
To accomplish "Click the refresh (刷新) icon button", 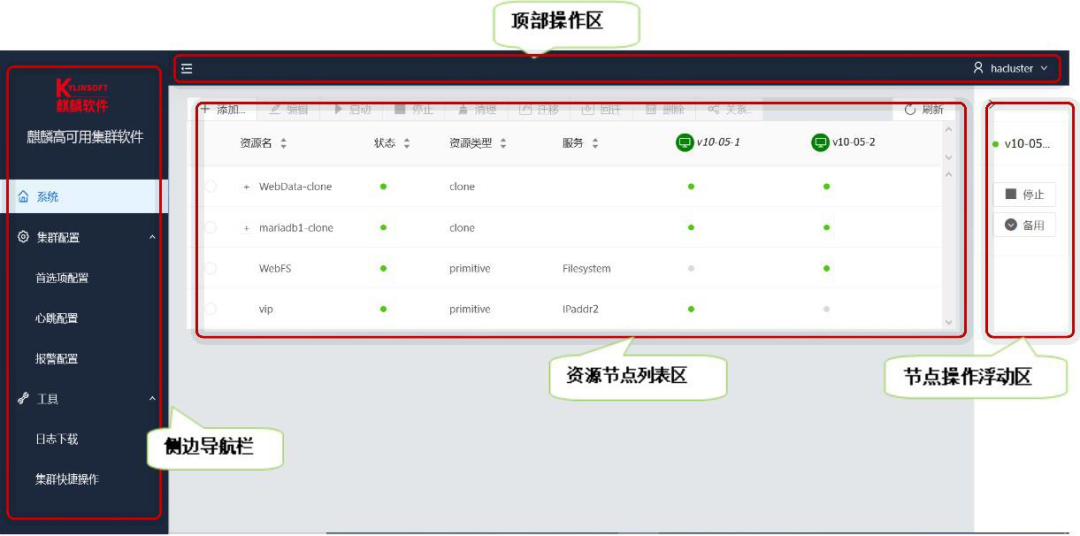I will 910,109.
